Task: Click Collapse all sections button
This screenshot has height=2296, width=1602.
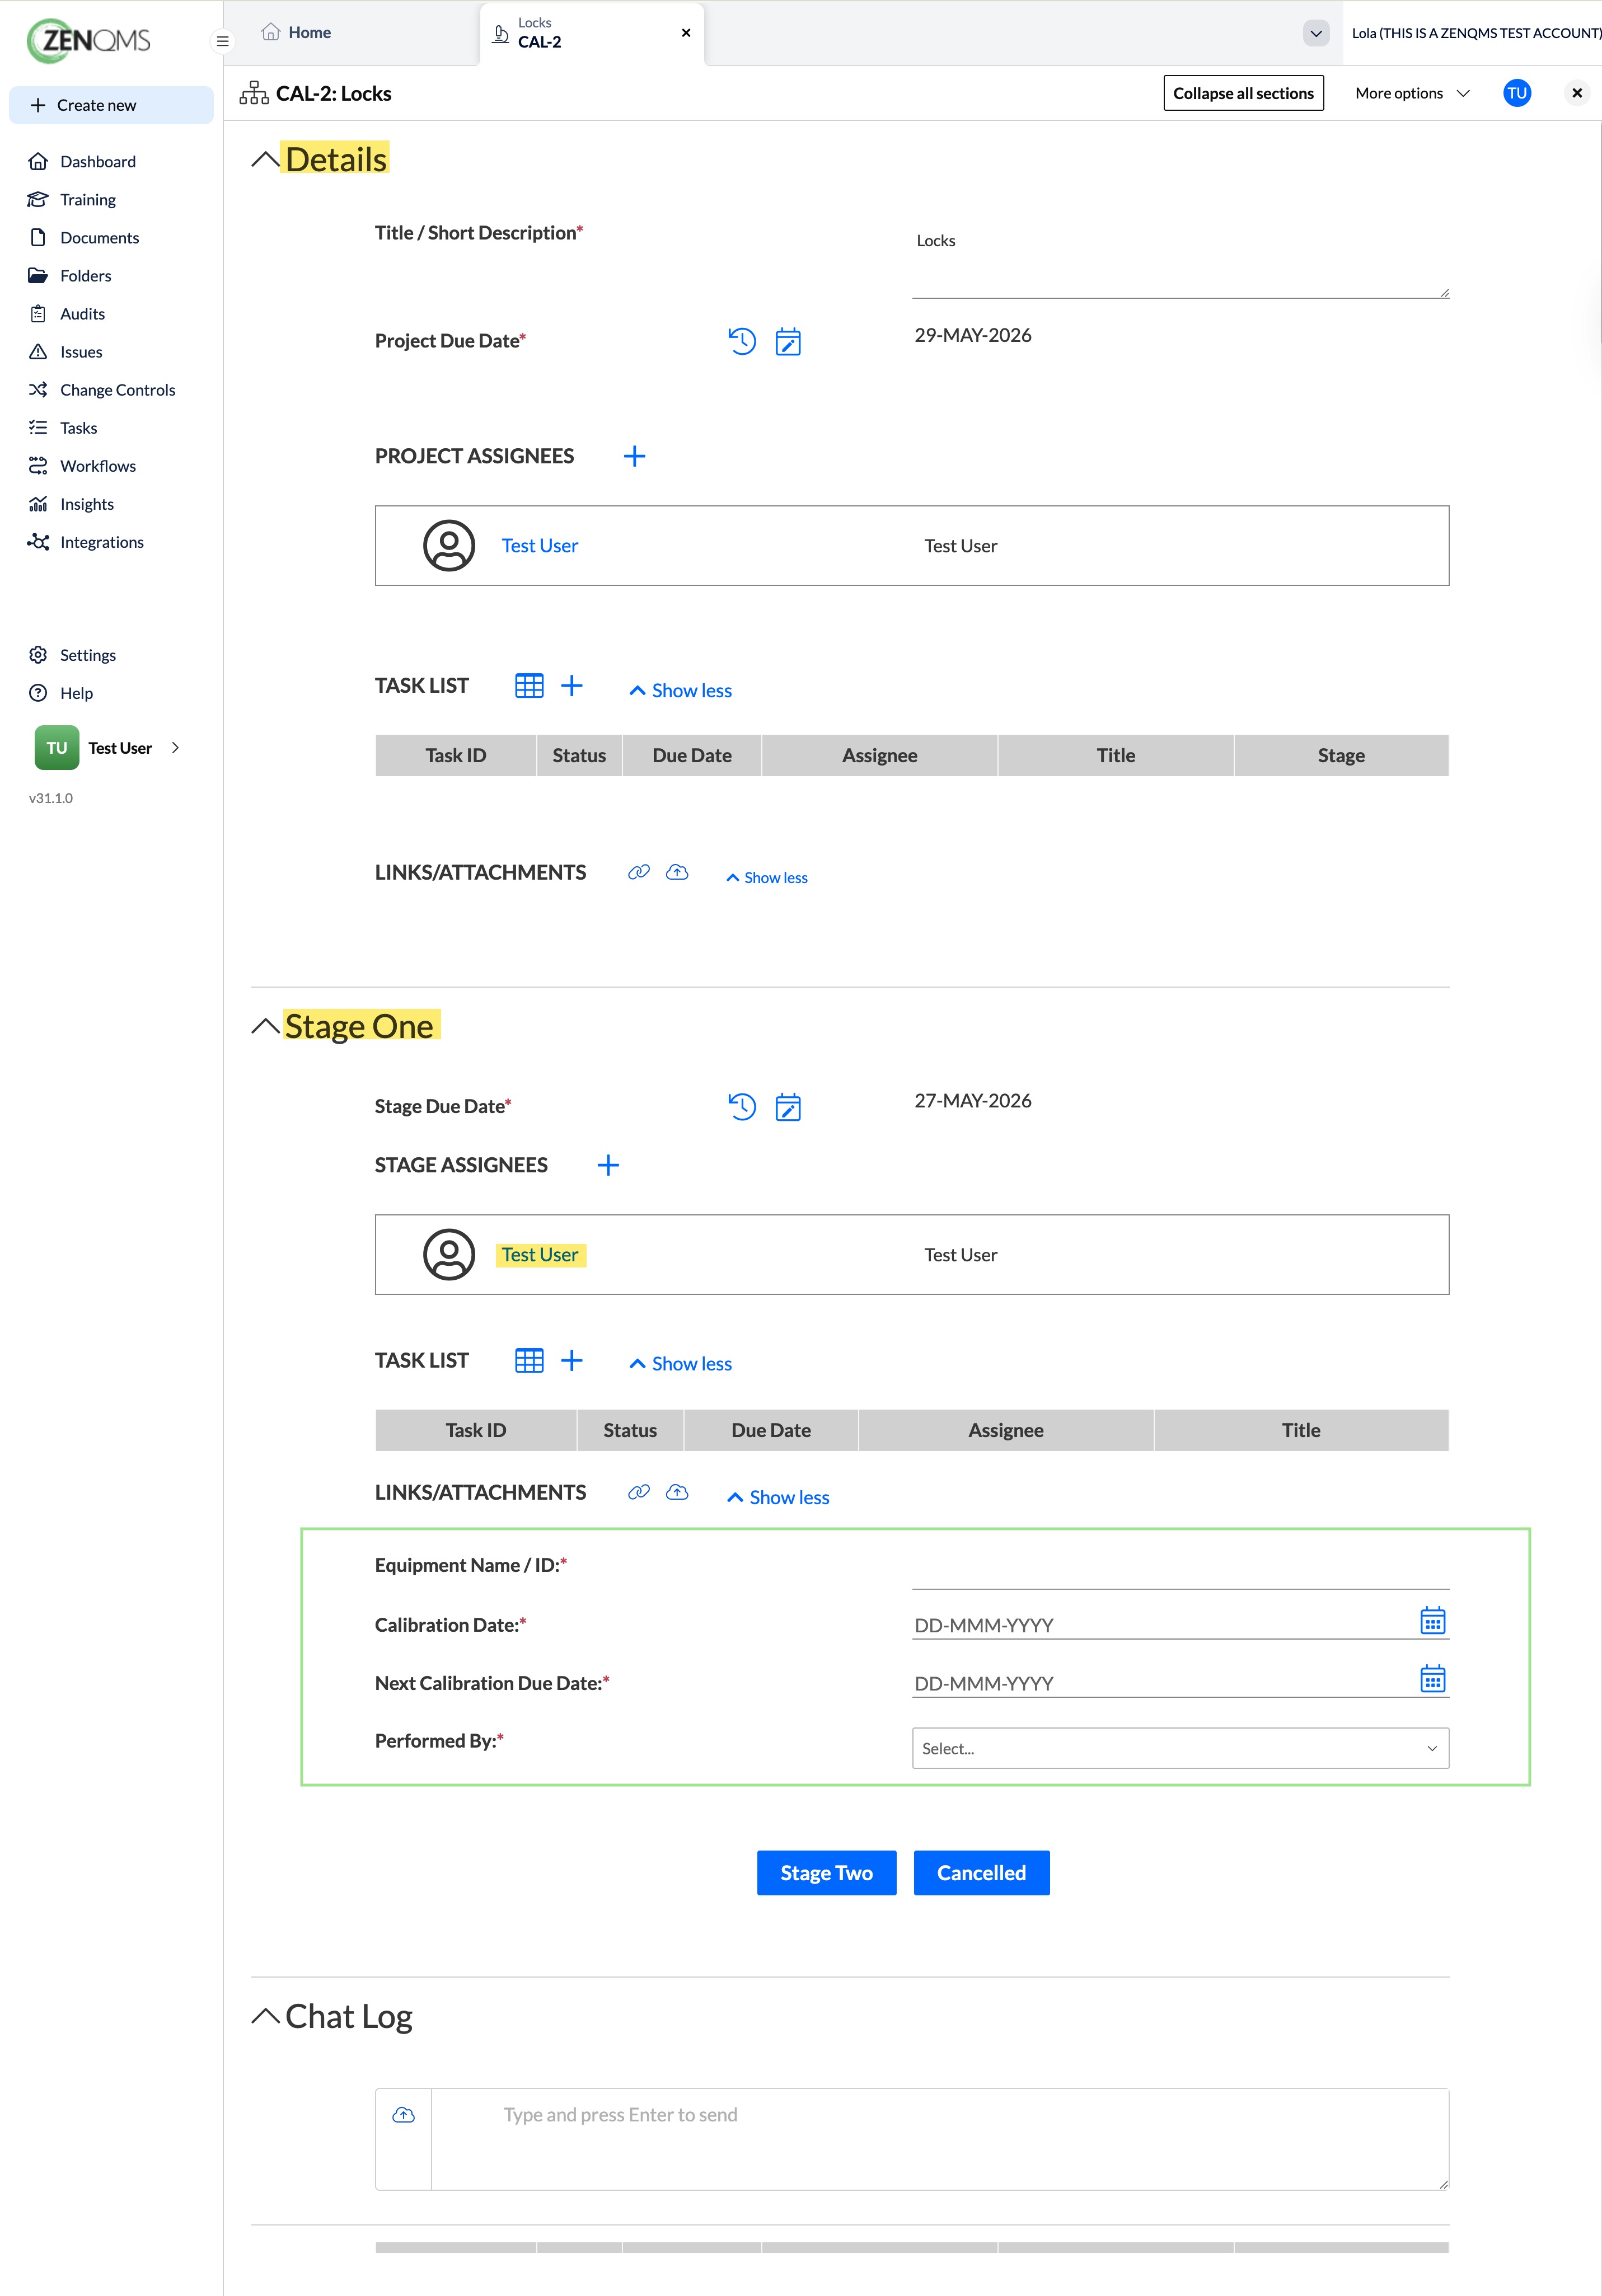Action: click(x=1243, y=93)
